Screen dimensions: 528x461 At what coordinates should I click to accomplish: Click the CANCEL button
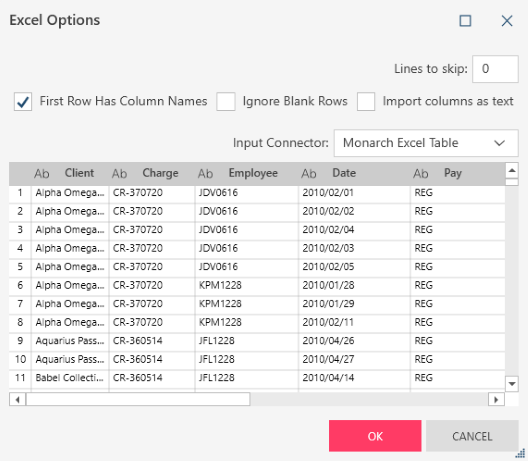tap(472, 436)
